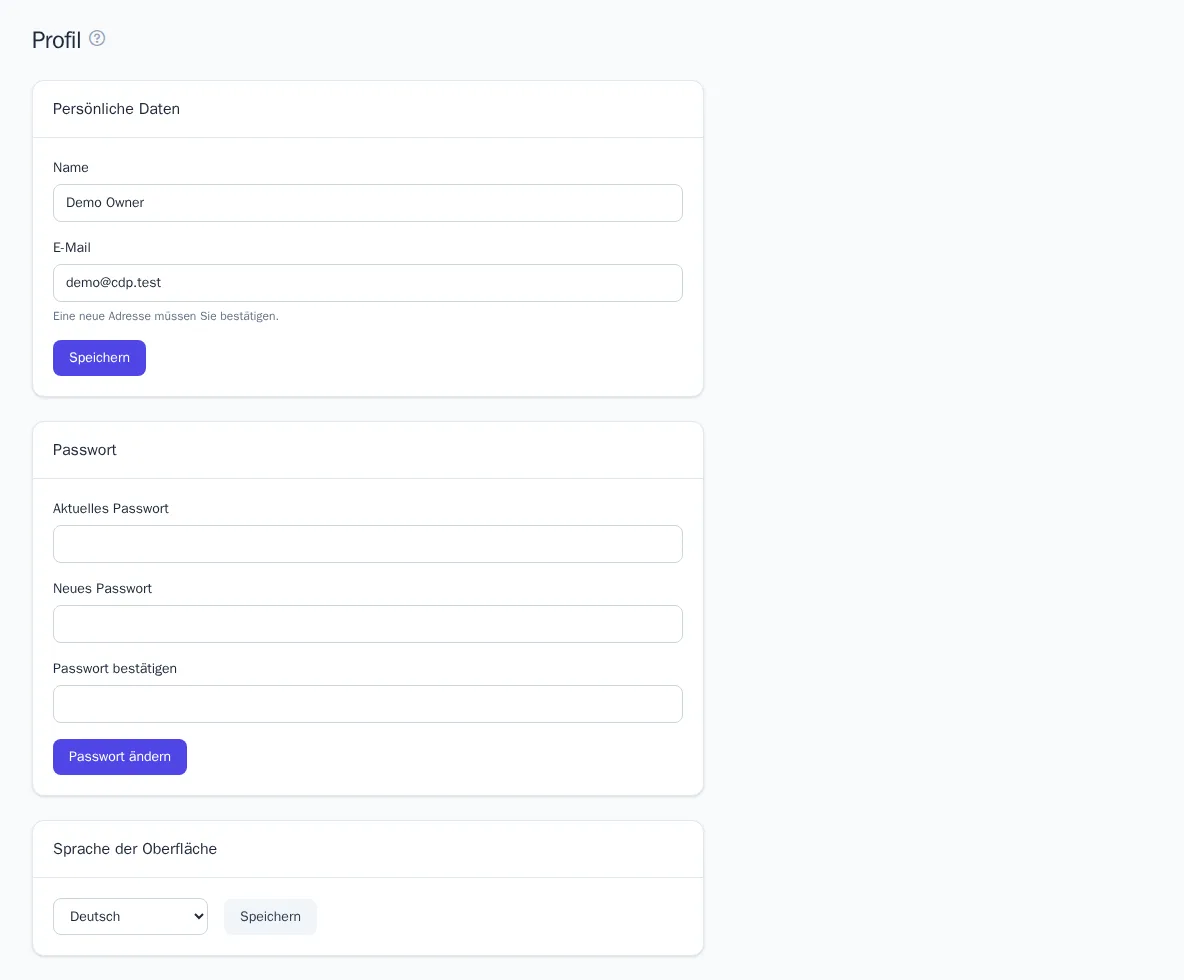Select the Aktuelles Passwort label
Viewport: 1184px width, 980px height.
click(x=110, y=509)
